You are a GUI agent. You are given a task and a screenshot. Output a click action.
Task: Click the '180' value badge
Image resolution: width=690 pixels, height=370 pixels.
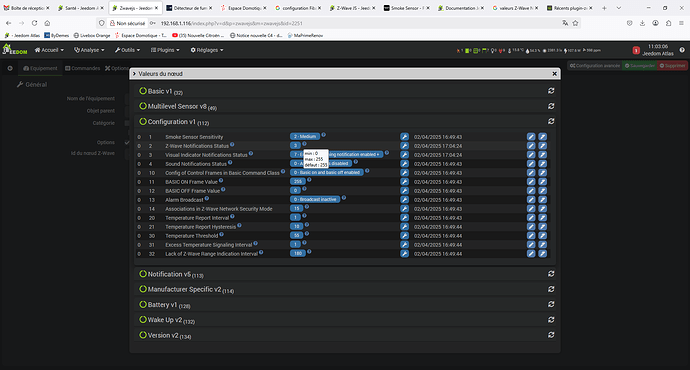[298, 253]
